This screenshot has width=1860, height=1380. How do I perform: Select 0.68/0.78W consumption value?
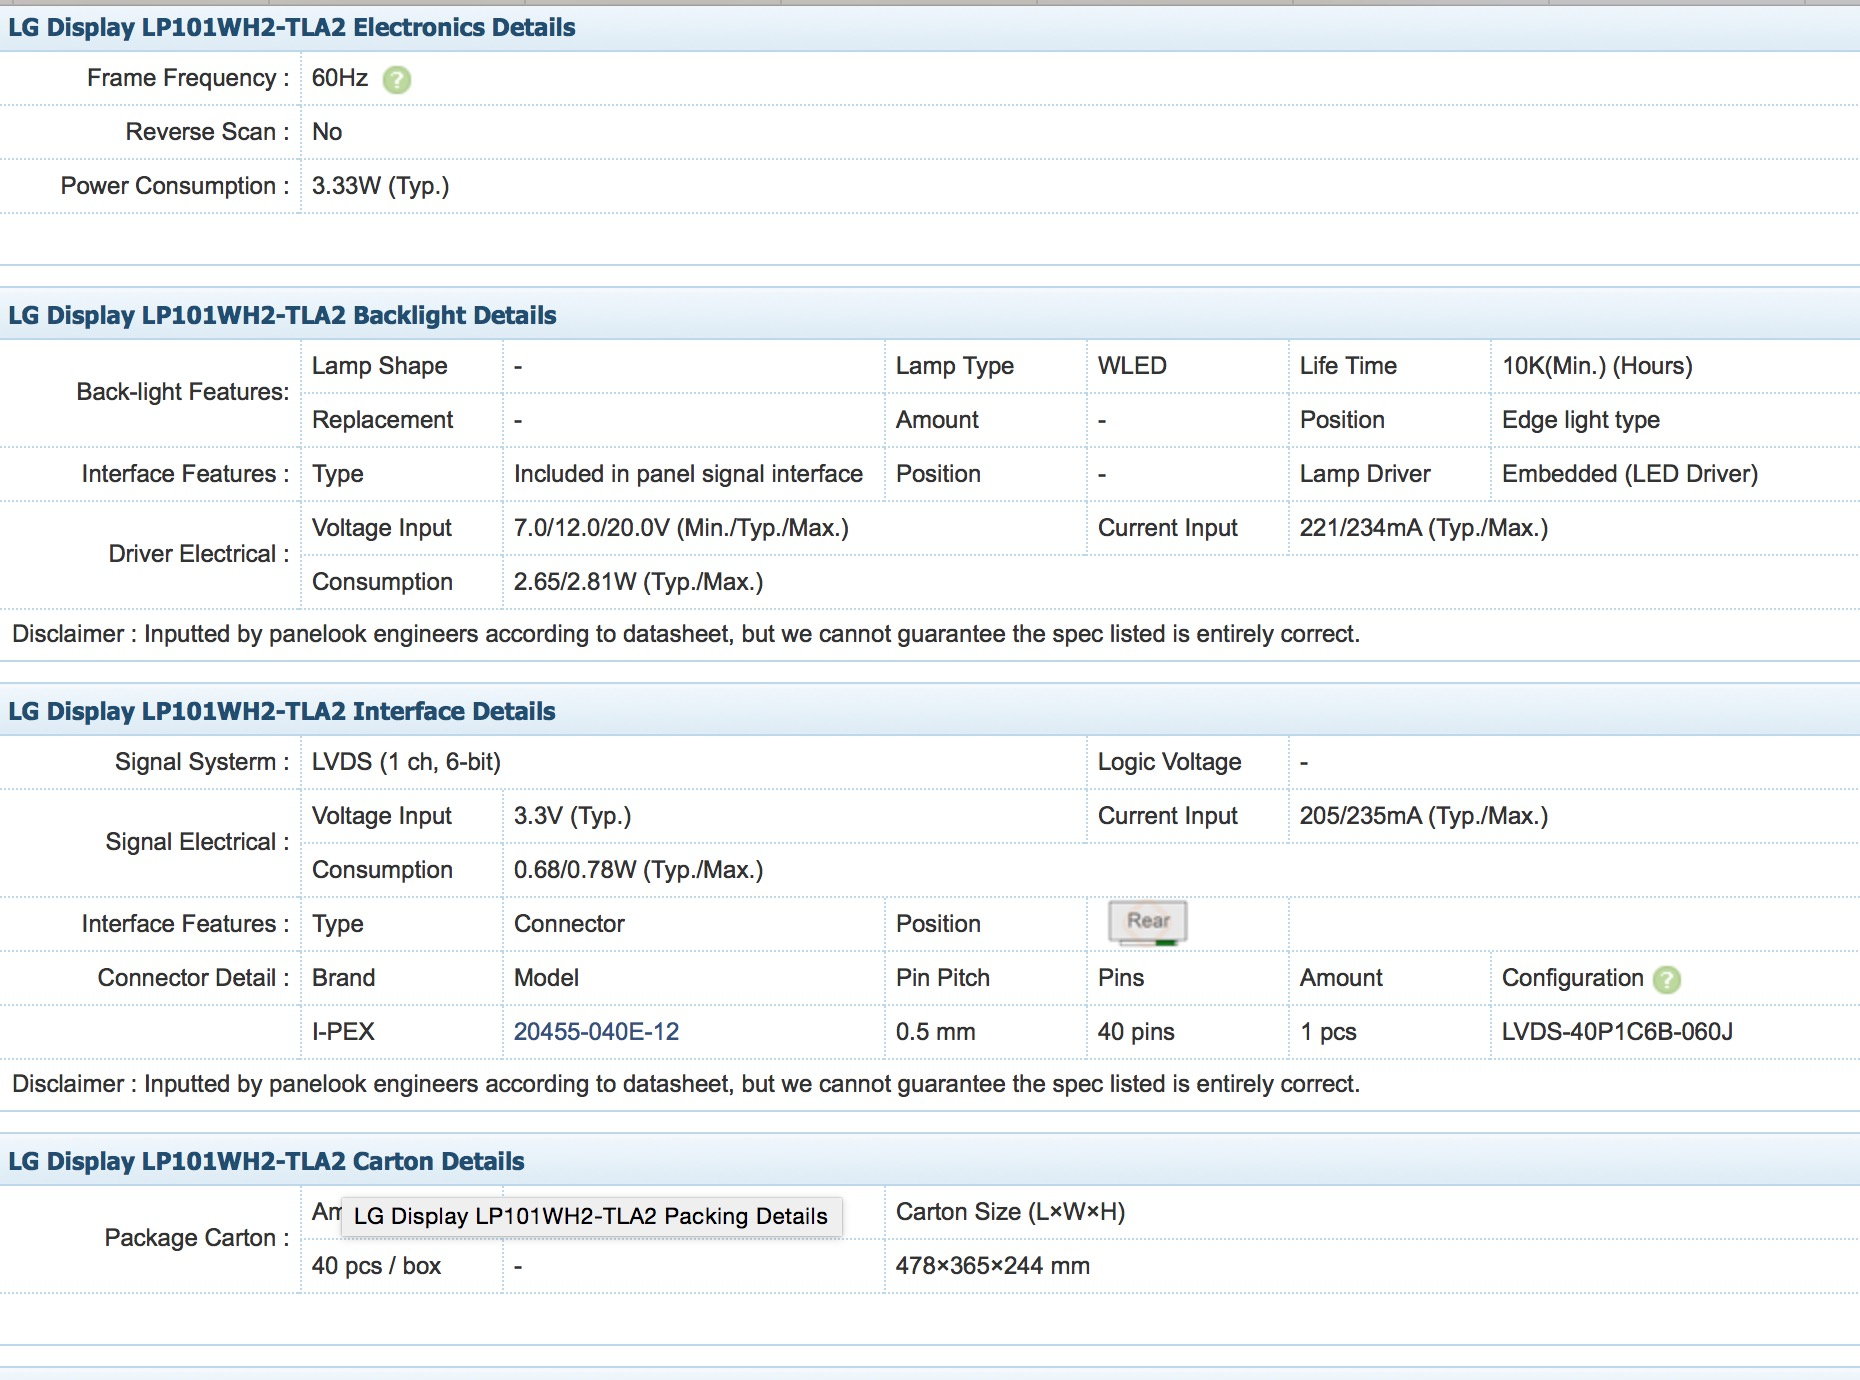638,870
